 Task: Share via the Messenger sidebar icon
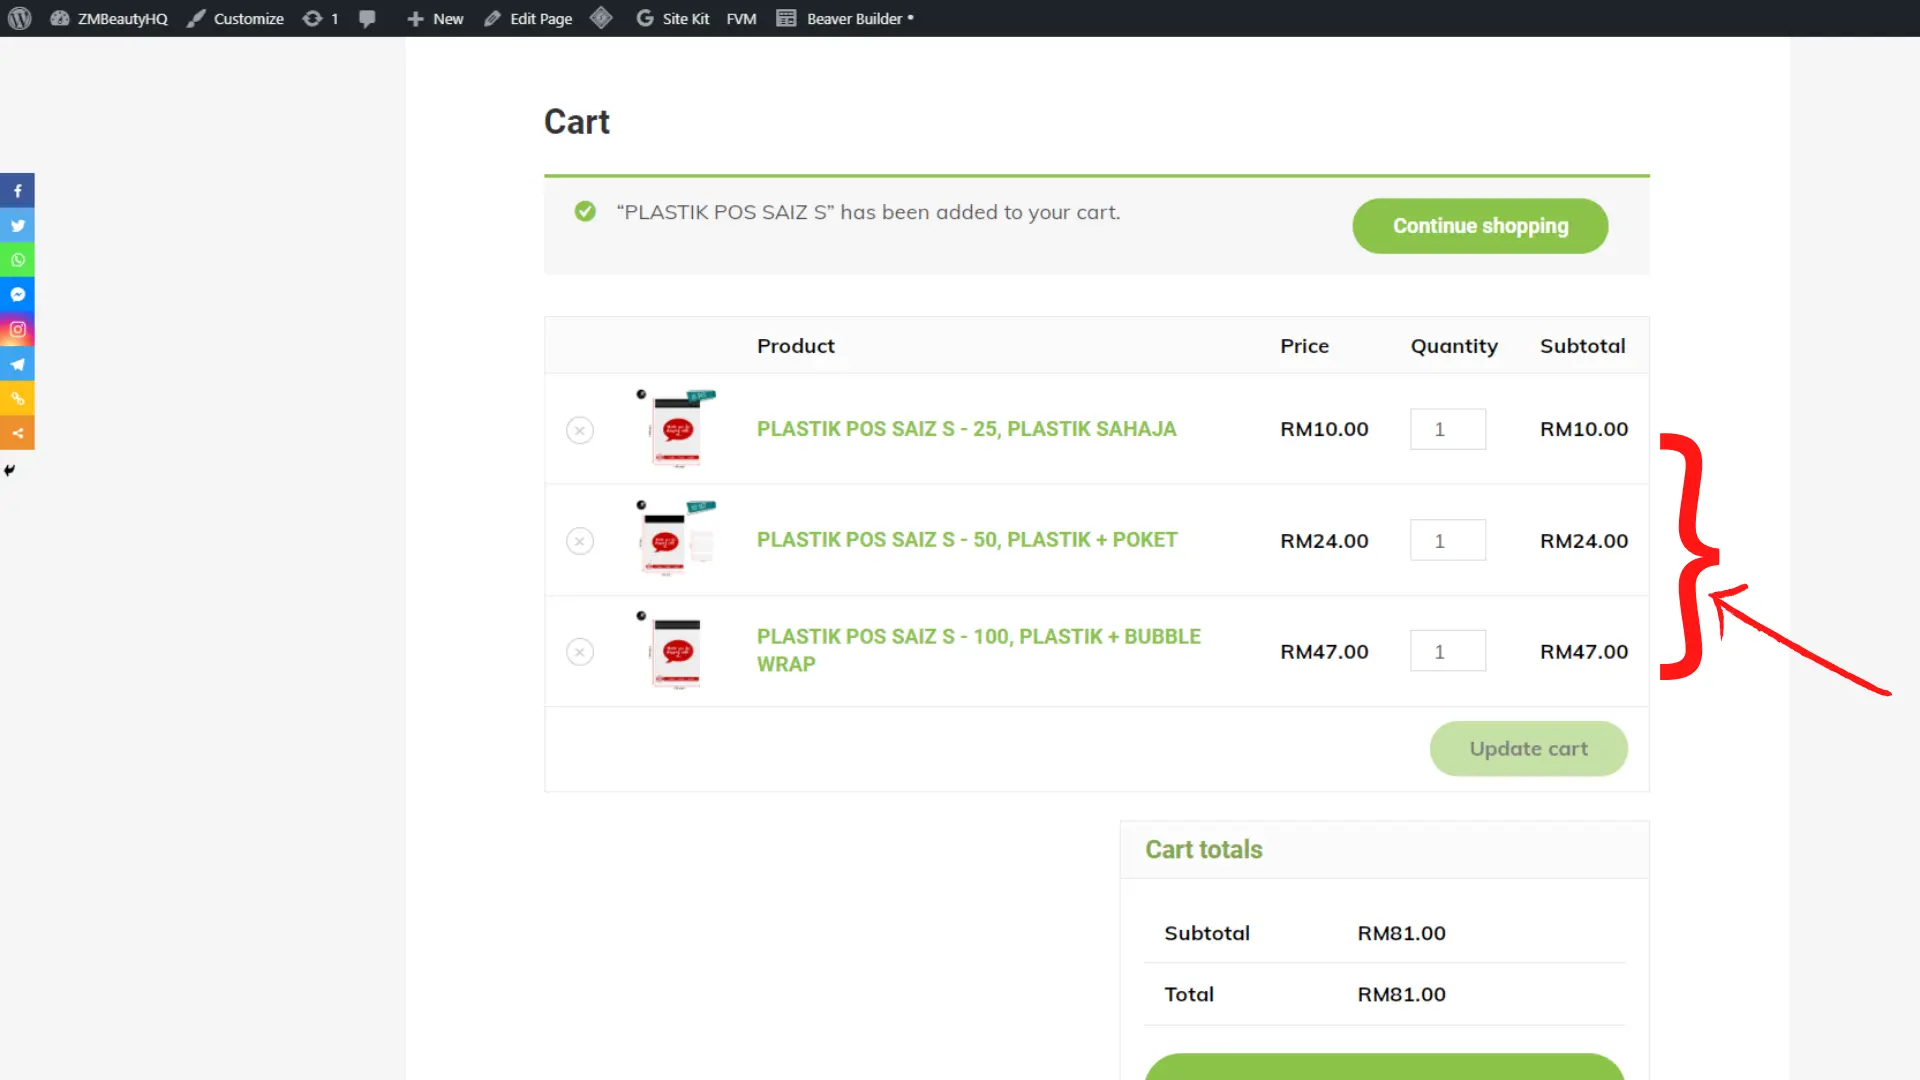[x=17, y=294]
